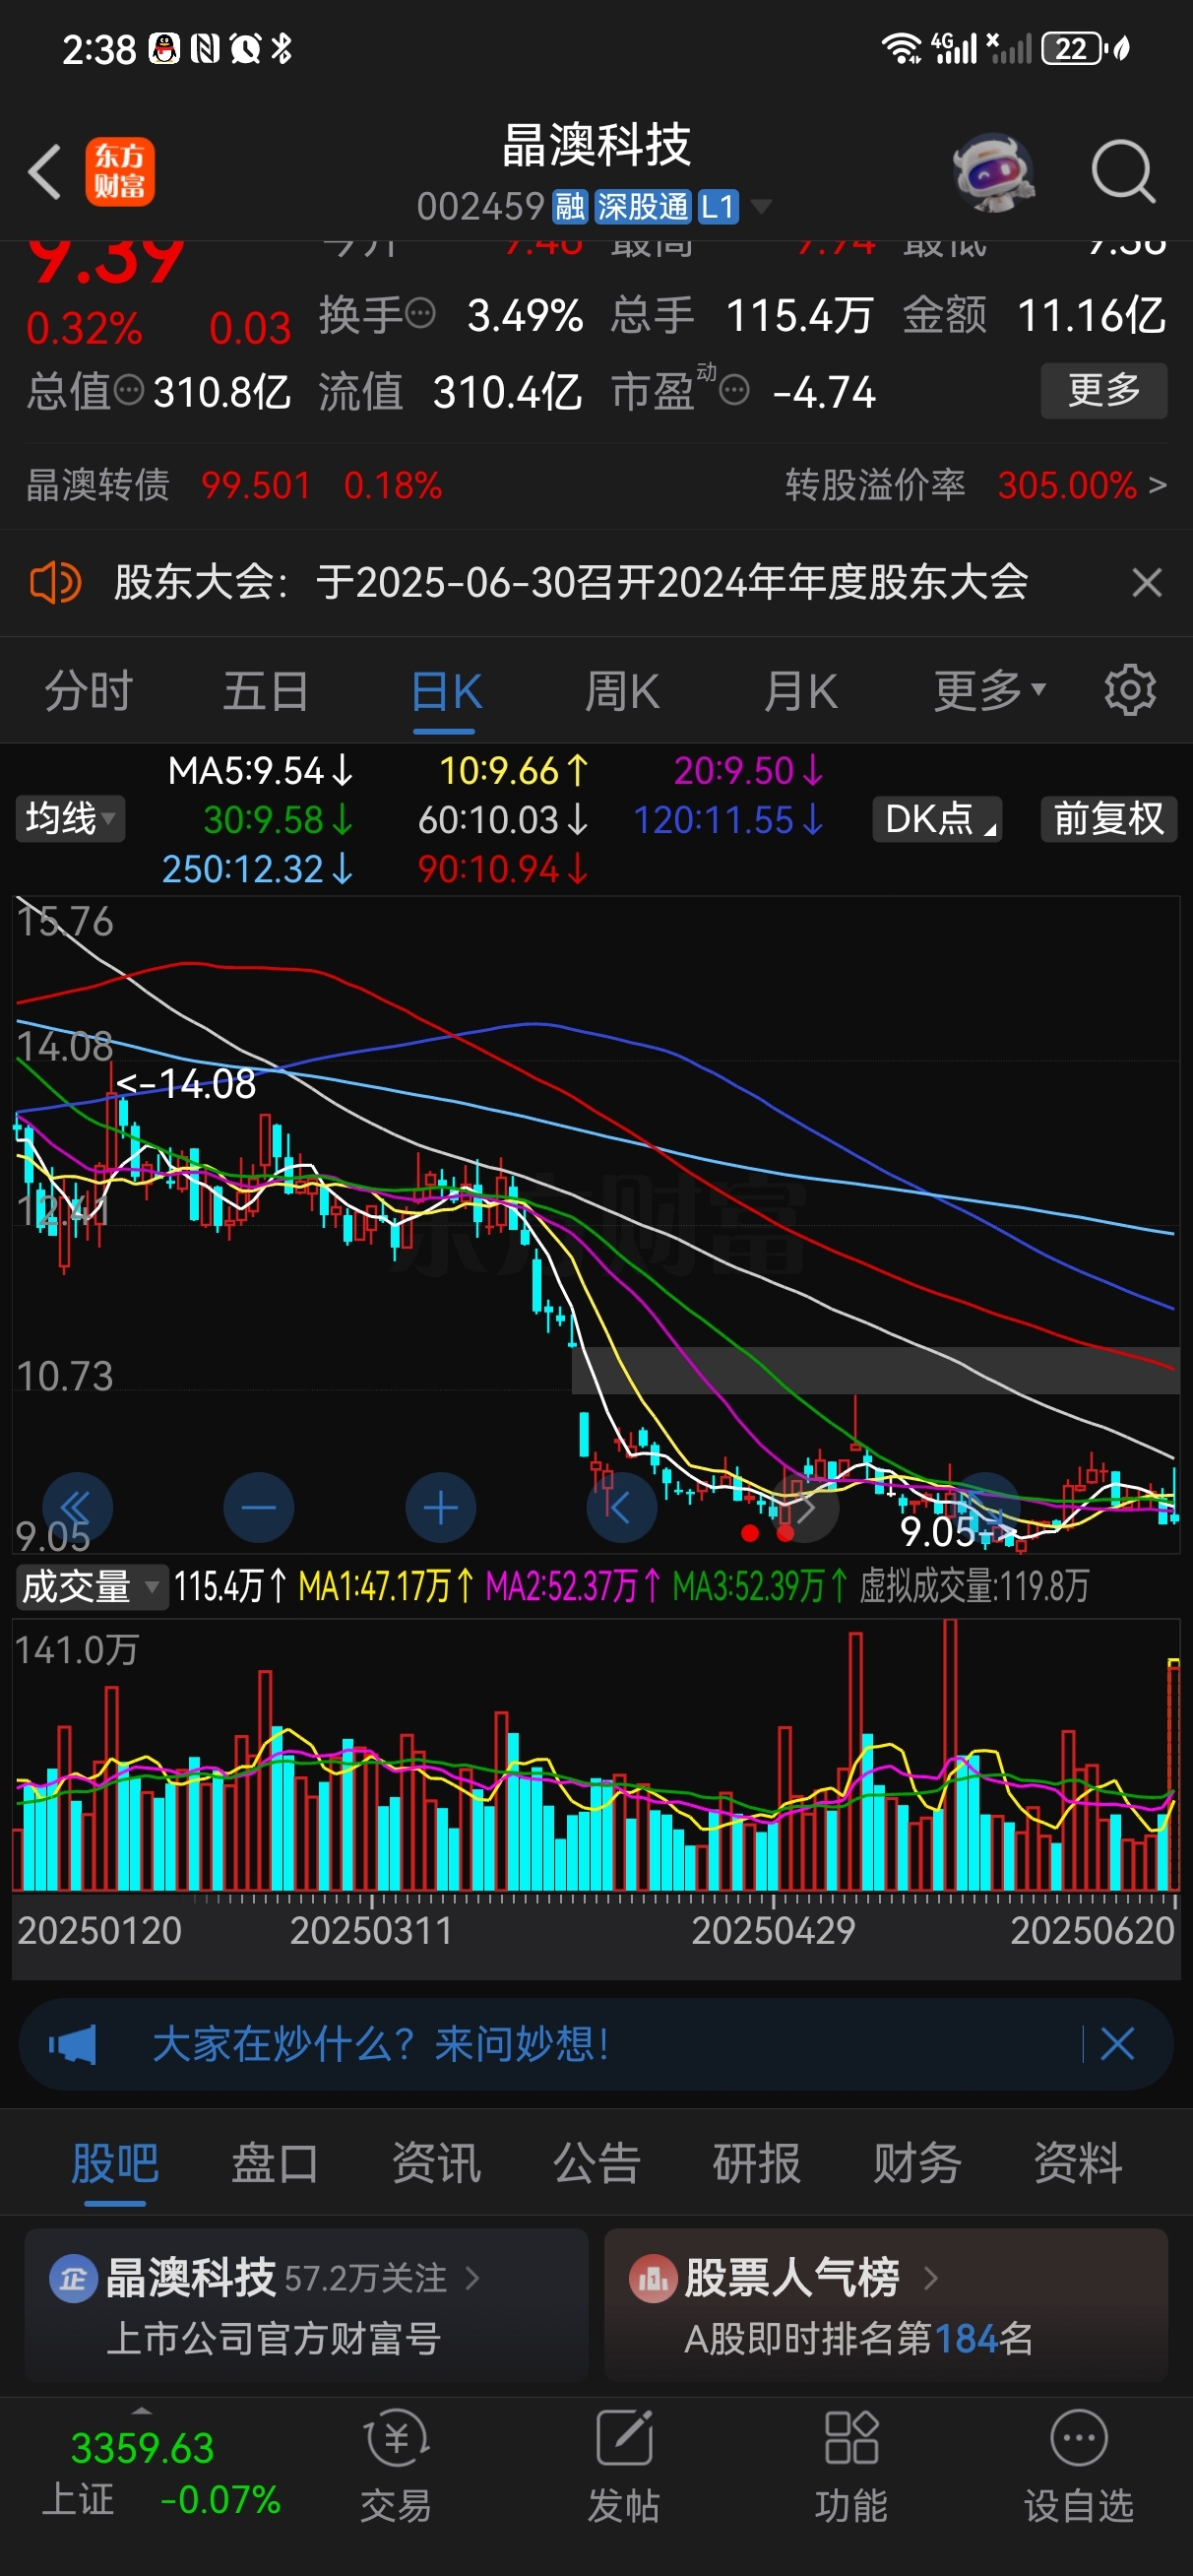
Task: Switch to the 五日 tab
Action: [266, 691]
